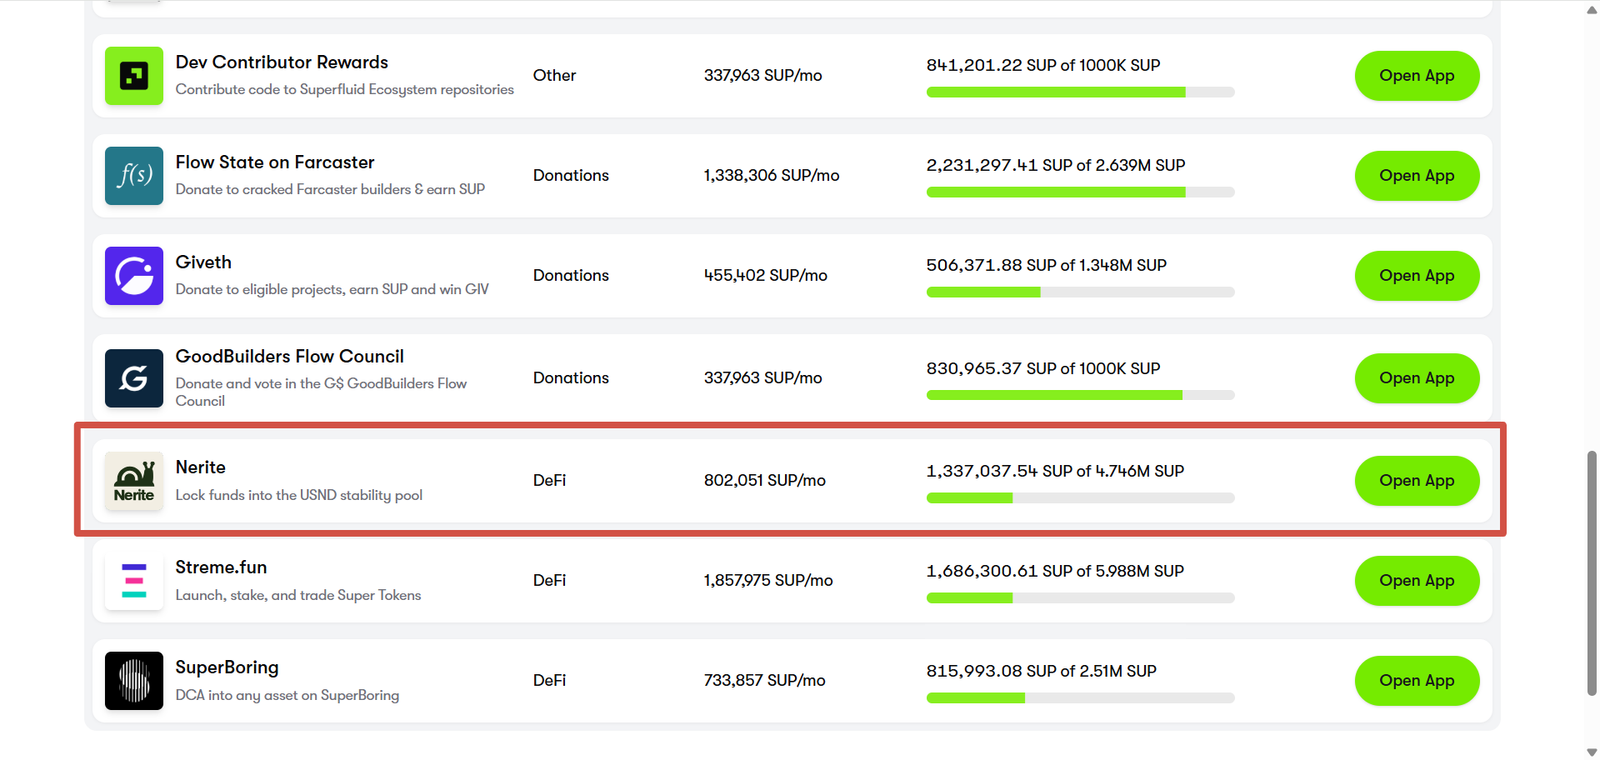Image resolution: width=1600 pixels, height=760 pixels.
Task: Open App for Flow State on Farcaster
Action: (x=1416, y=176)
